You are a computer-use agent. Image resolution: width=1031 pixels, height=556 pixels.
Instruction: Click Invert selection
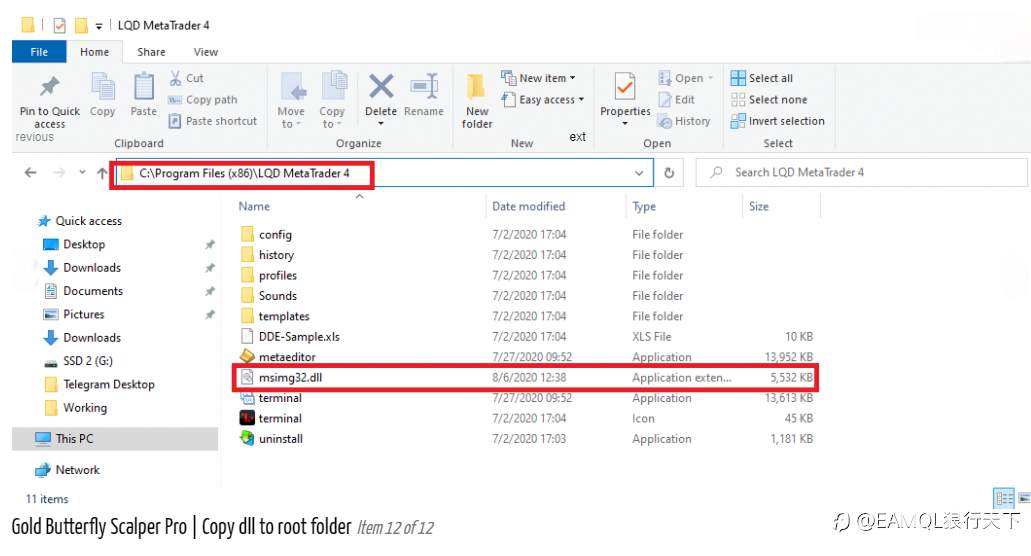[778, 121]
